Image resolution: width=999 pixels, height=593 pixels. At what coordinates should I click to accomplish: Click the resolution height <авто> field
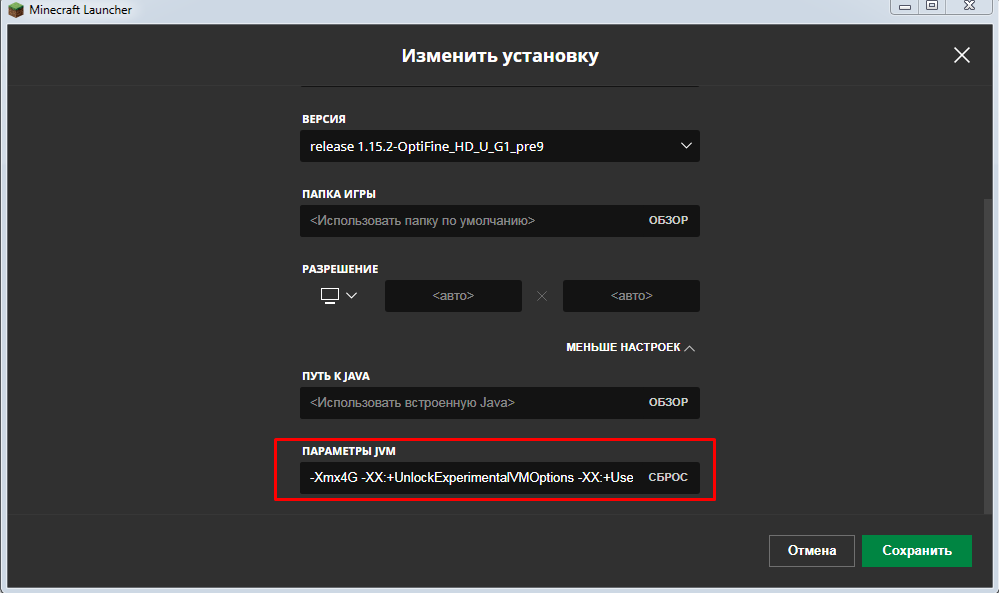coord(631,296)
